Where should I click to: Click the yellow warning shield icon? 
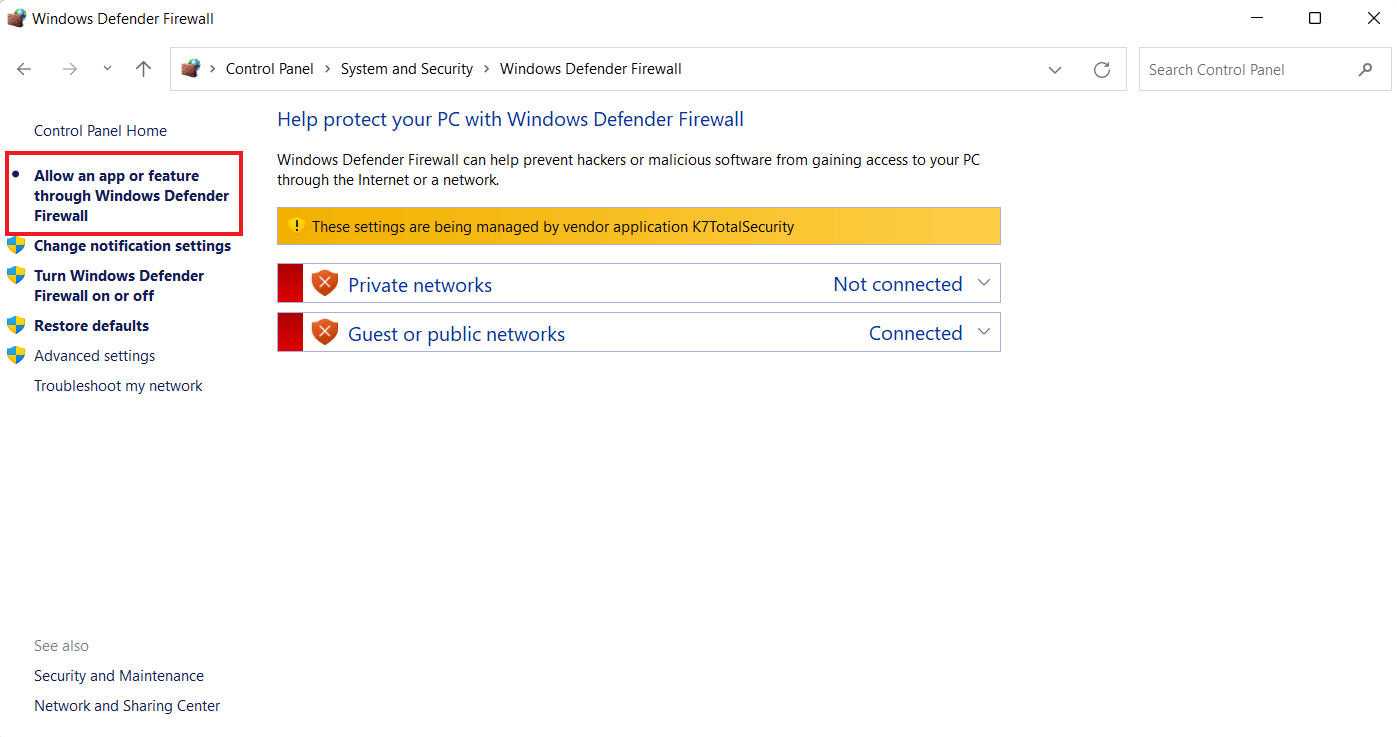(296, 226)
